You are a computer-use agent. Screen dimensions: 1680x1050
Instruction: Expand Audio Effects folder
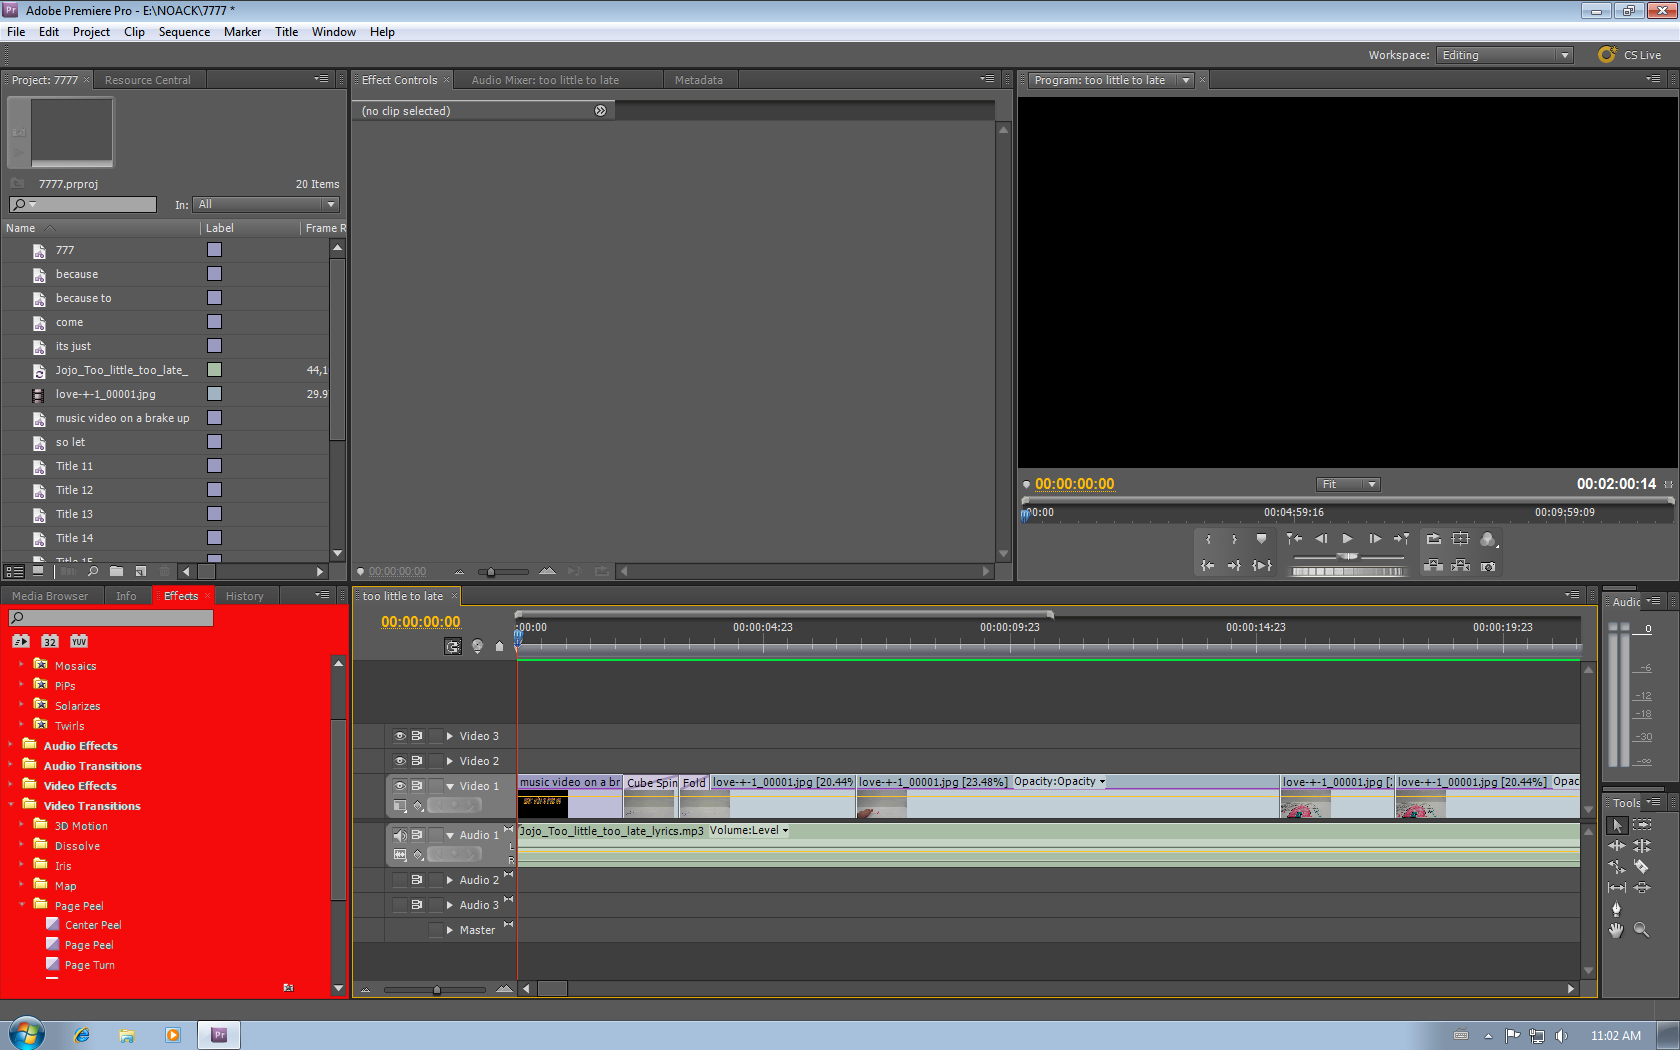tap(10, 745)
